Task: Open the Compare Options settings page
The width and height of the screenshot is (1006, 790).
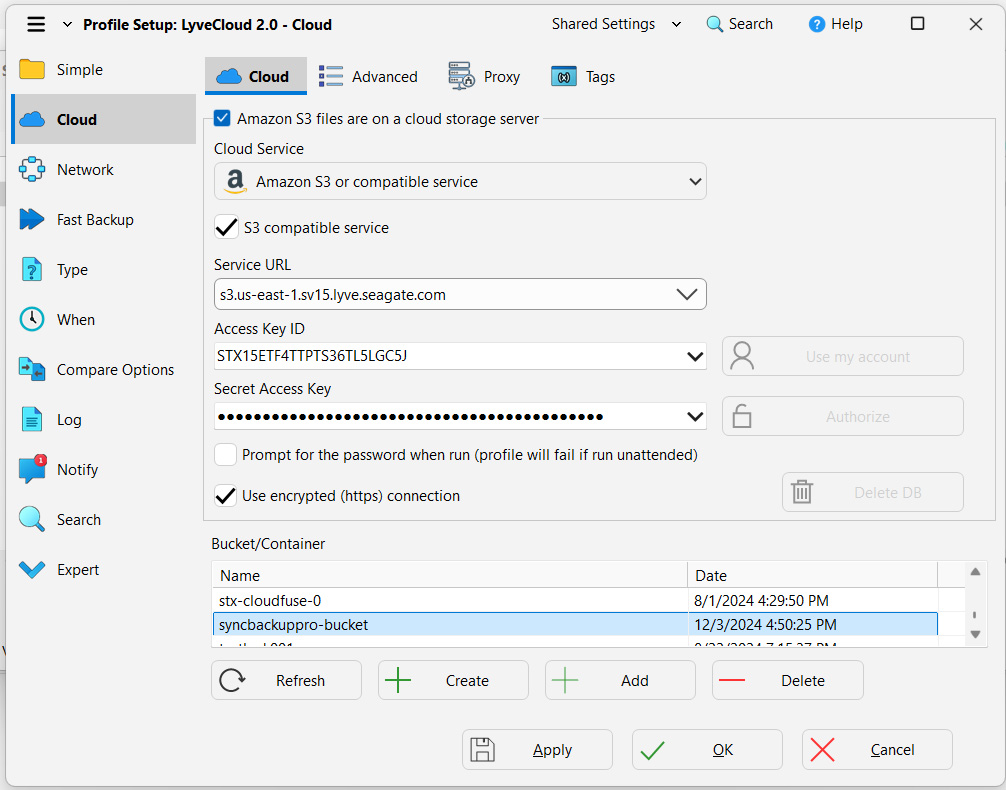Action: point(104,370)
